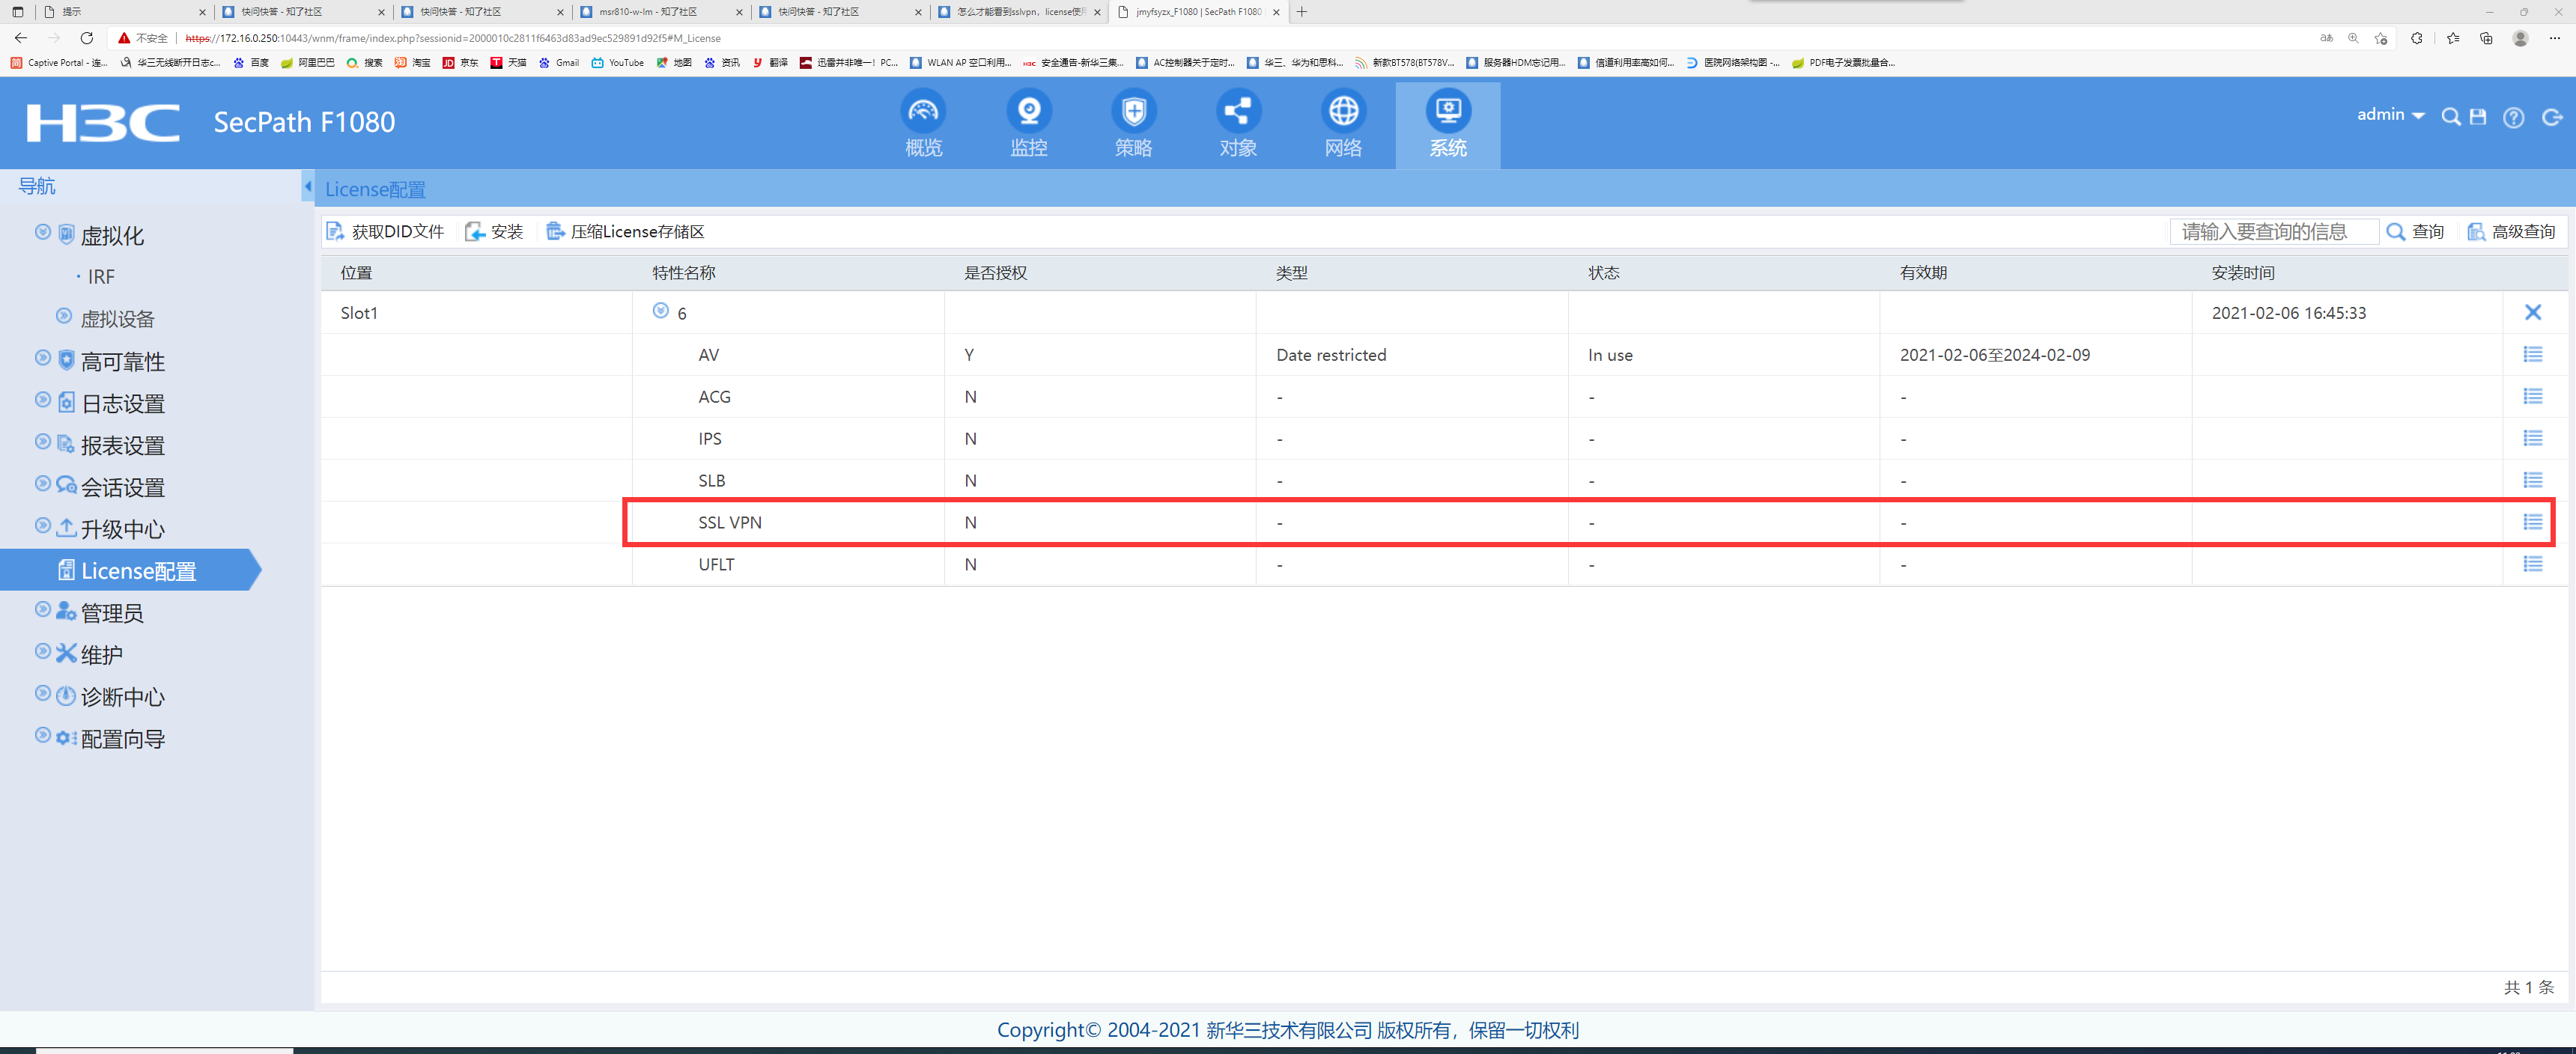The width and height of the screenshot is (2576, 1054).
Task: Select the 系统 system tab
Action: pyautogui.click(x=1447, y=124)
